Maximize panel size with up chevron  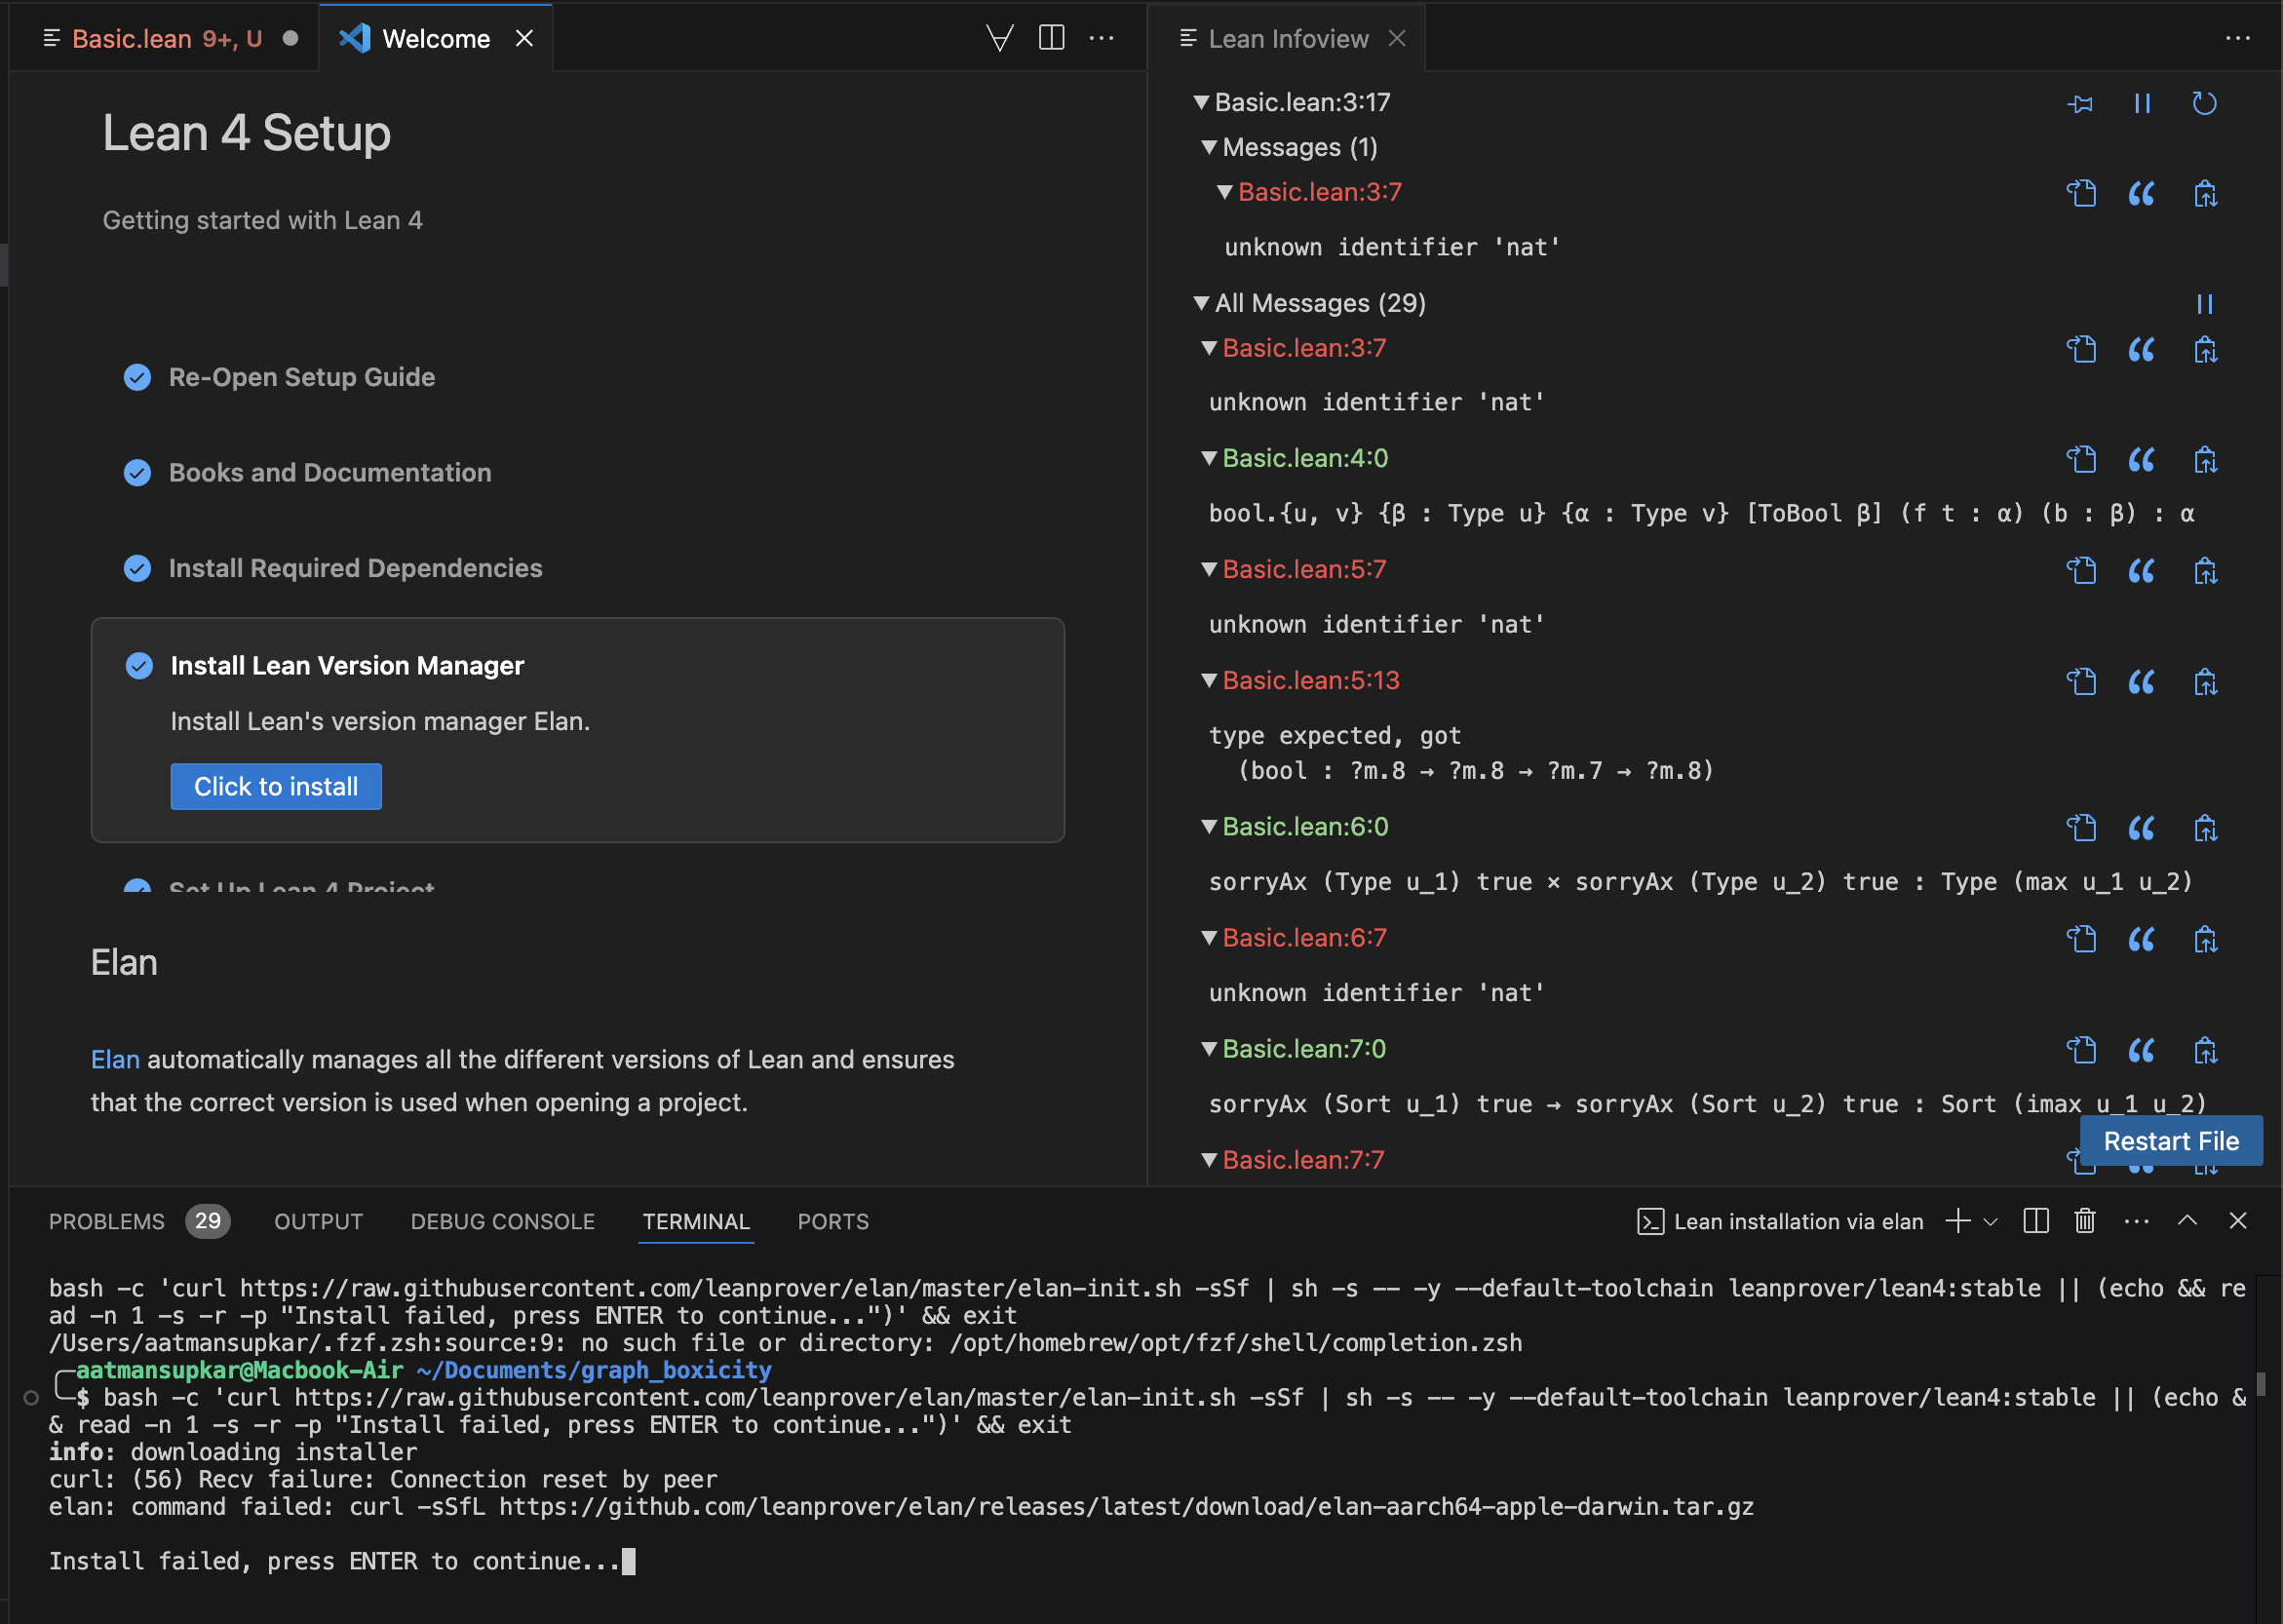(2187, 1221)
